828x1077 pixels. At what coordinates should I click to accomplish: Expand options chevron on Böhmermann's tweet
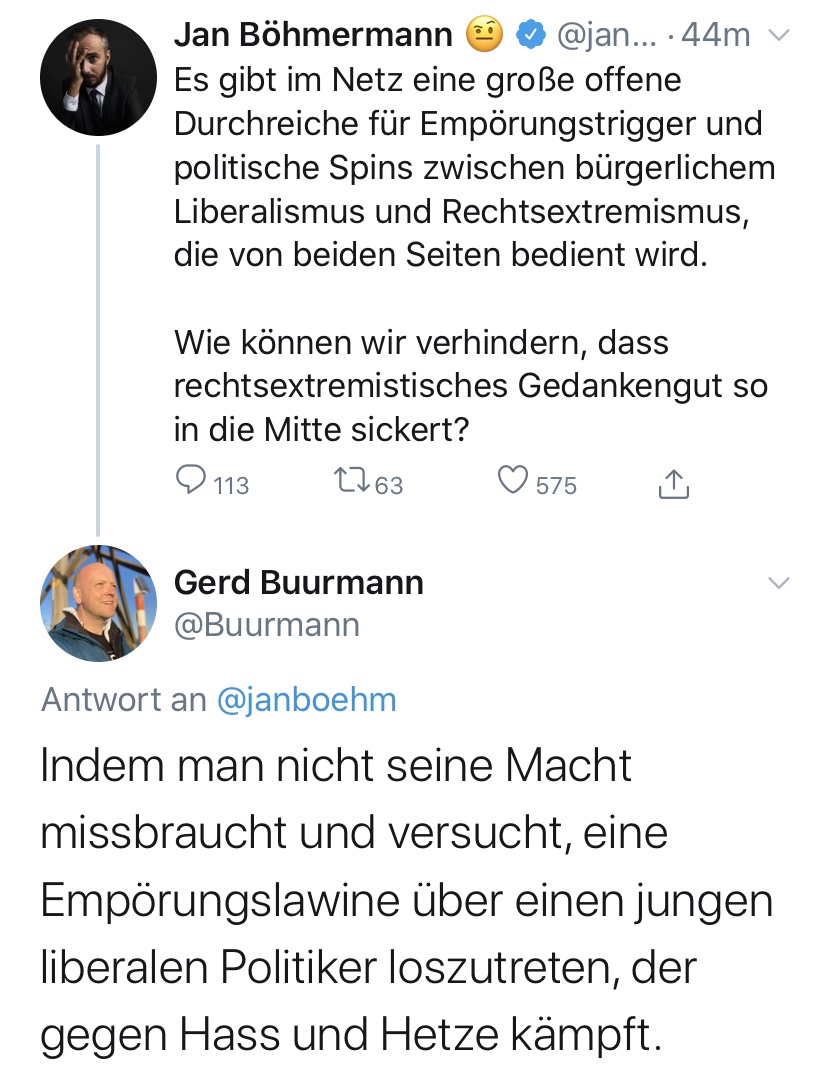[x=778, y=36]
